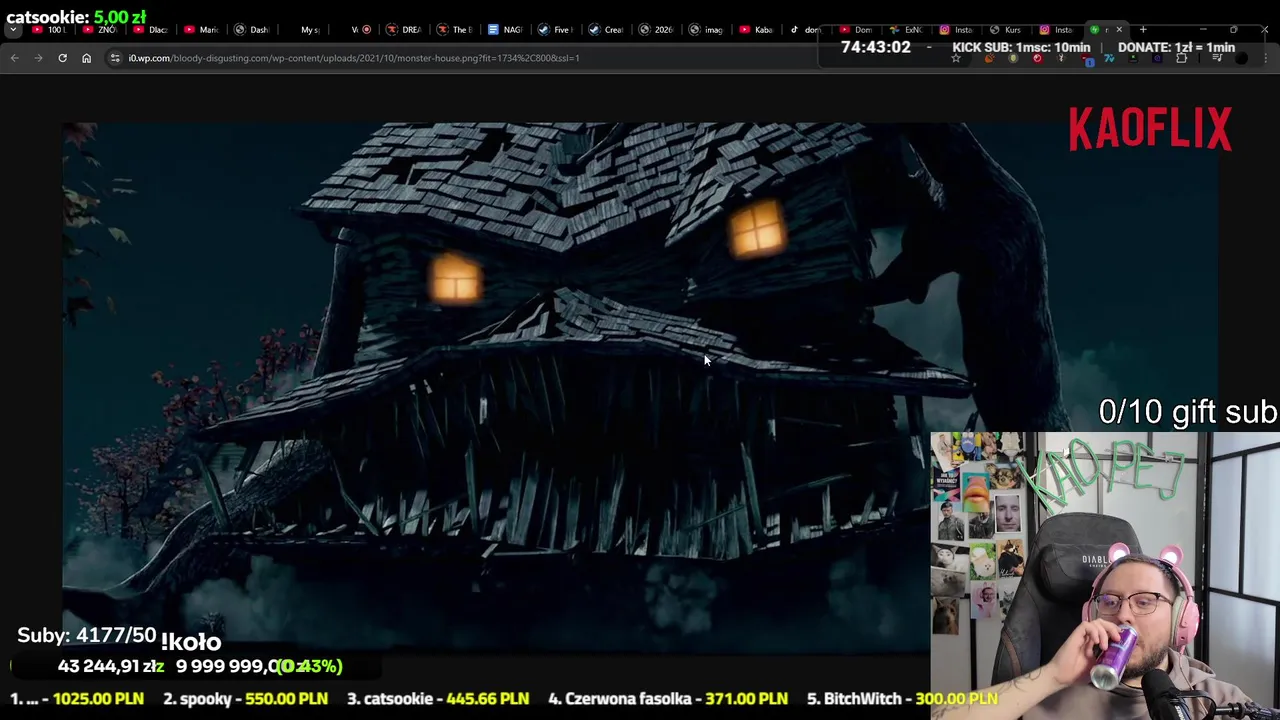Click 'spooky - 550.00 PLN' leaderboard entry
The image size is (1280, 720).
[245, 699]
